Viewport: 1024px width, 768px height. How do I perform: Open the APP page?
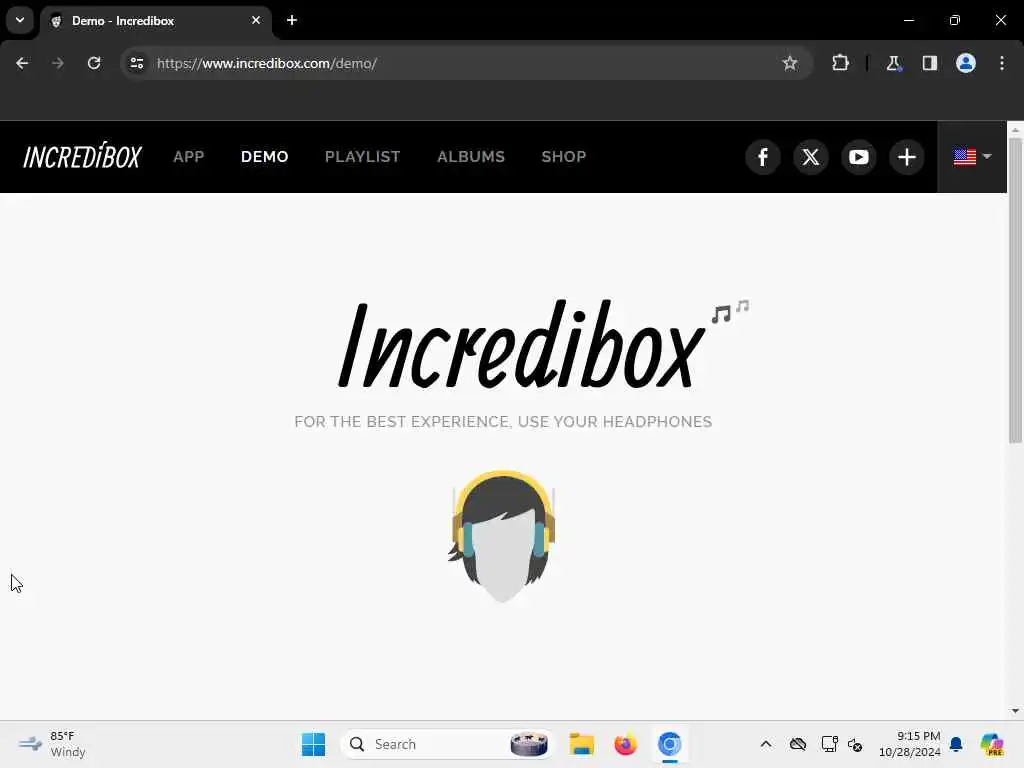click(x=189, y=157)
